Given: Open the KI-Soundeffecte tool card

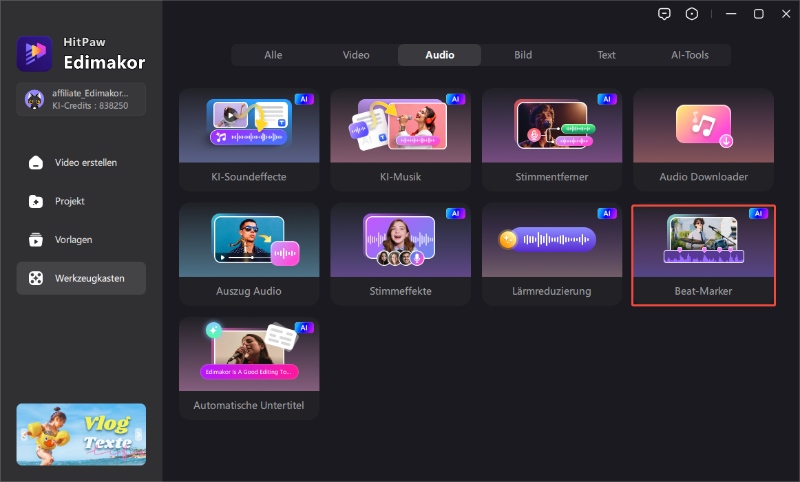Looking at the screenshot, I should (249, 139).
